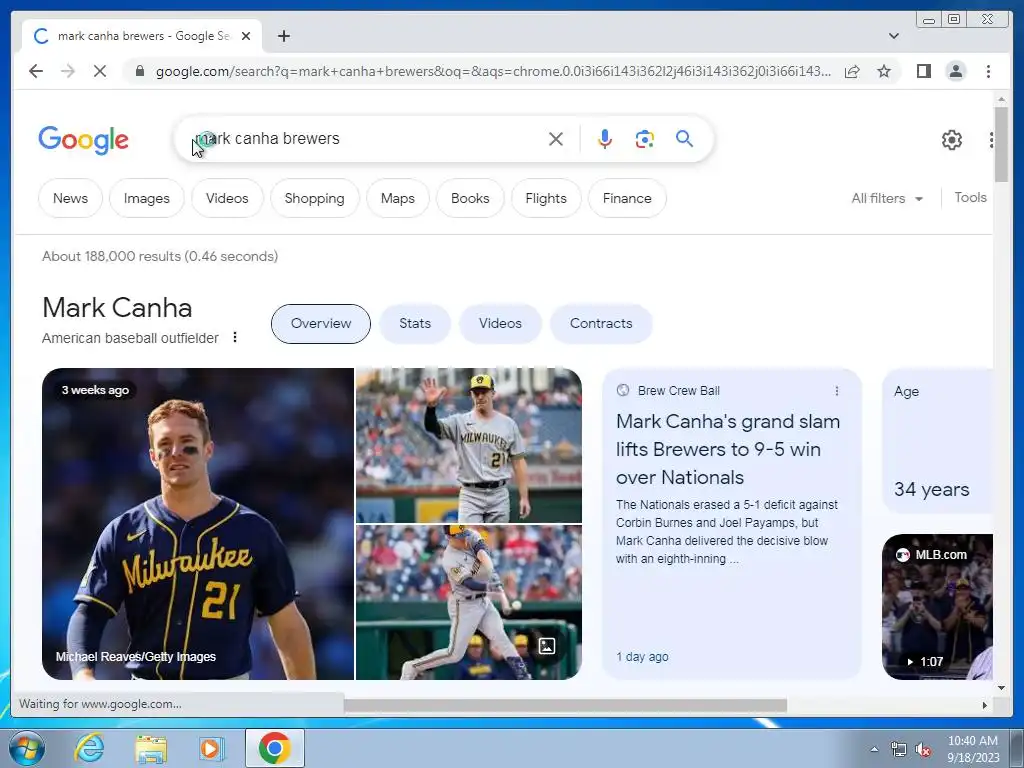Play the MLB.com video thumbnail

tap(937, 607)
